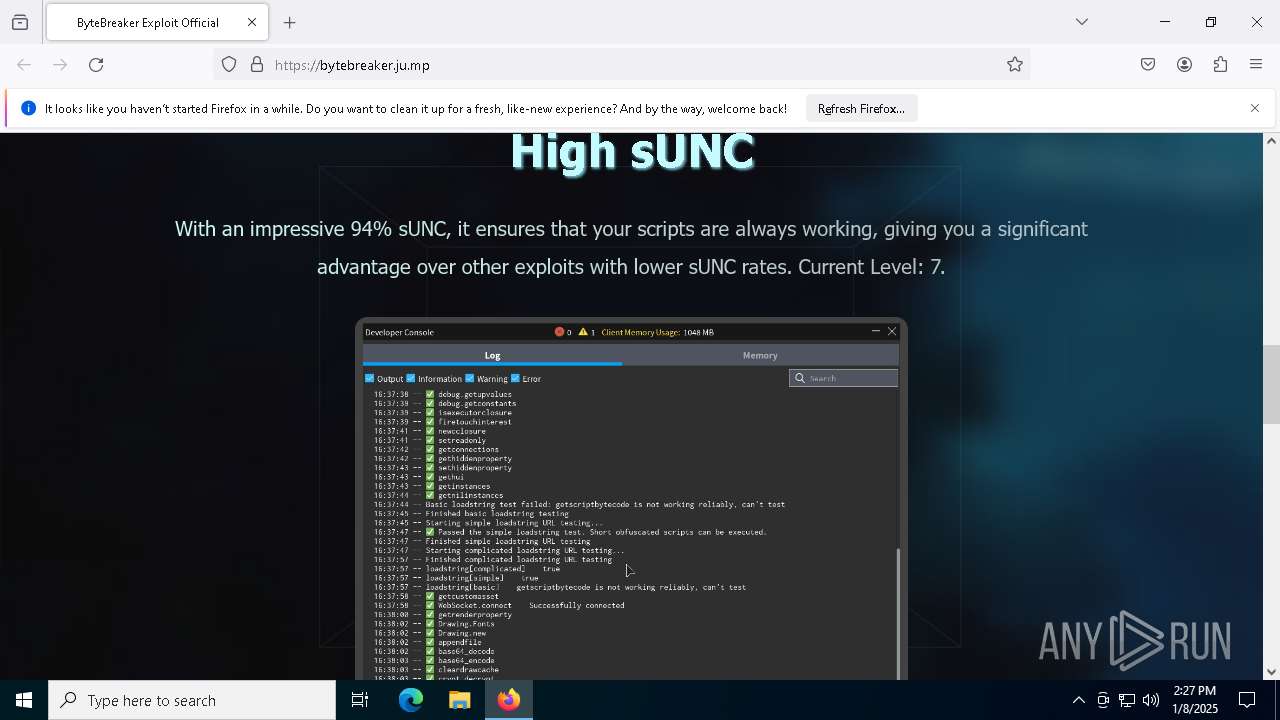Image resolution: width=1280 pixels, height=720 pixels.
Task: Launch Microsoft Edge from taskbar
Action: click(411, 700)
